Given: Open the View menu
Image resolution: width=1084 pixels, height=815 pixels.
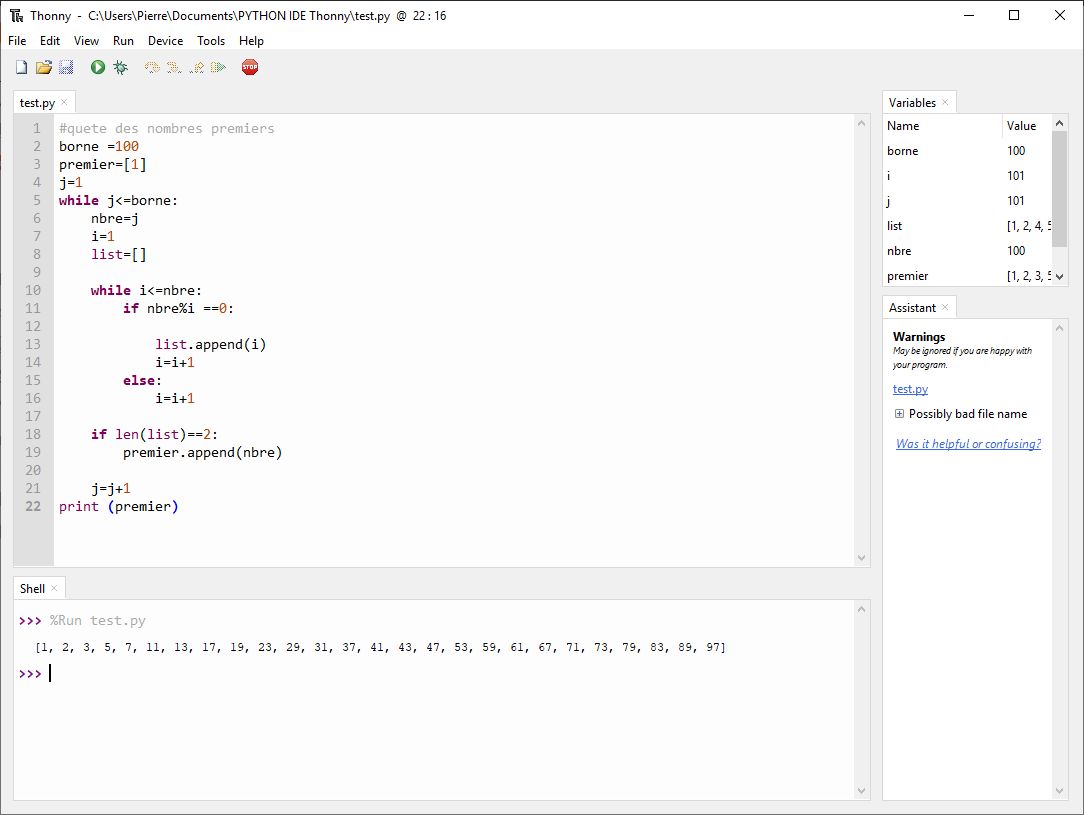Looking at the screenshot, I should coord(86,41).
